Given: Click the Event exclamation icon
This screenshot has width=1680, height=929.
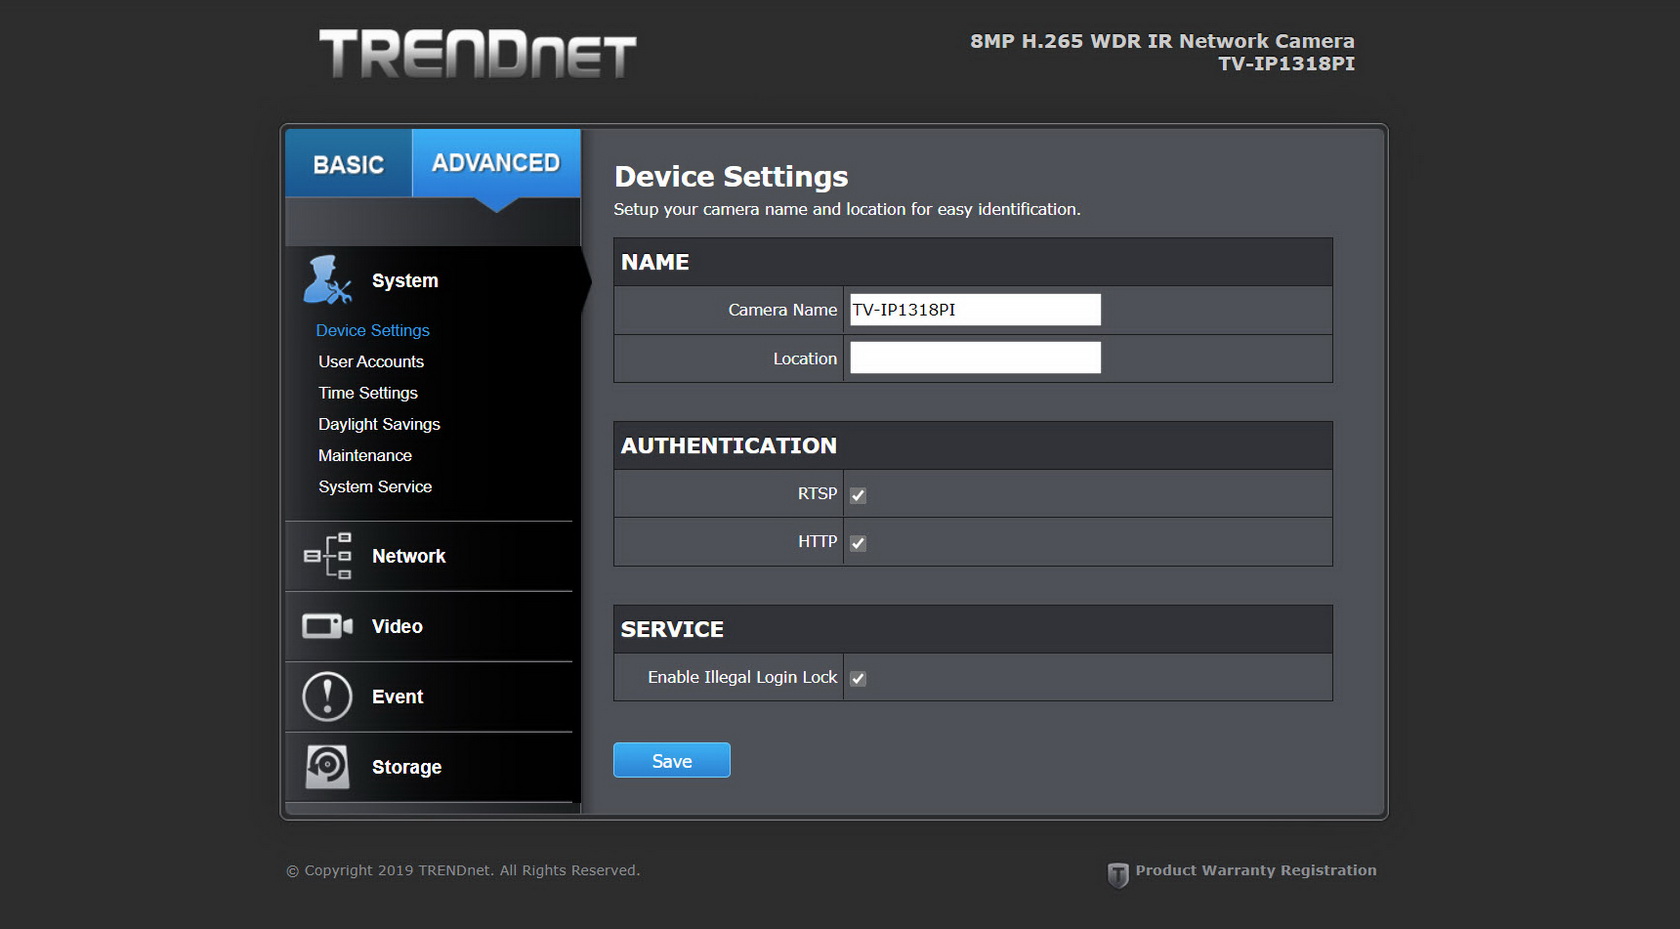Looking at the screenshot, I should pyautogui.click(x=327, y=697).
